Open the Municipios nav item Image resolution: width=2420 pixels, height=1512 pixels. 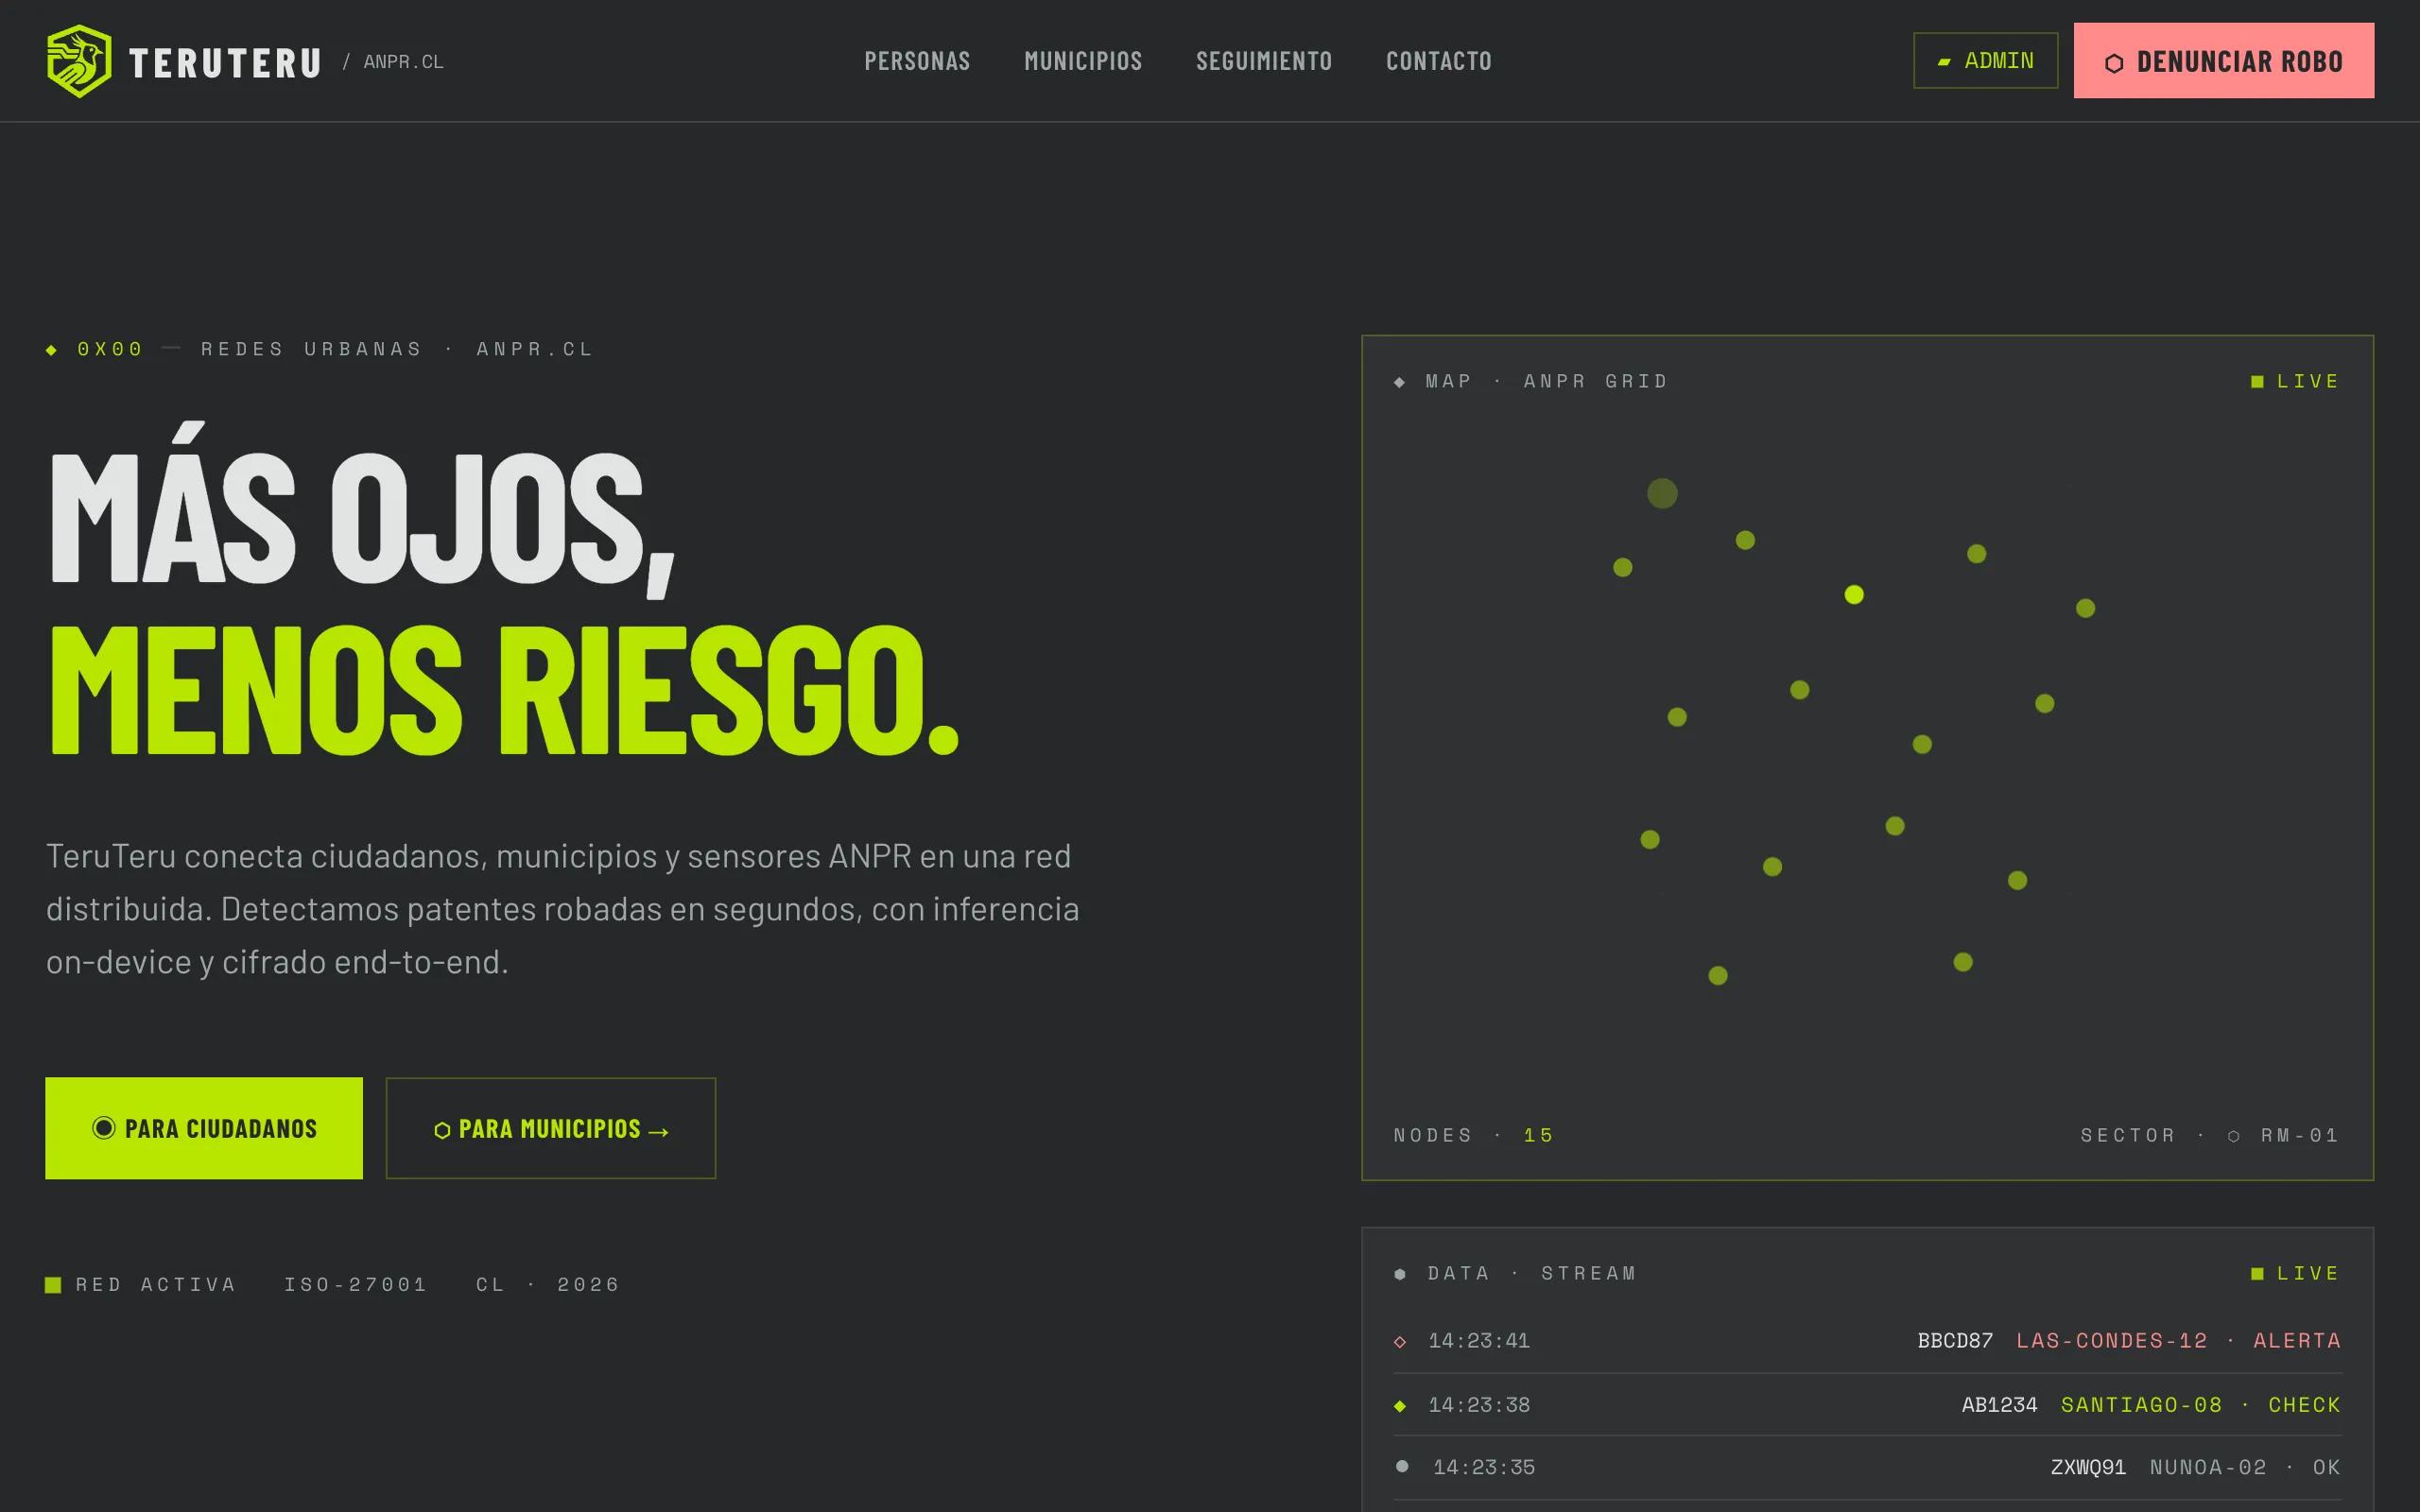pos(1083,61)
